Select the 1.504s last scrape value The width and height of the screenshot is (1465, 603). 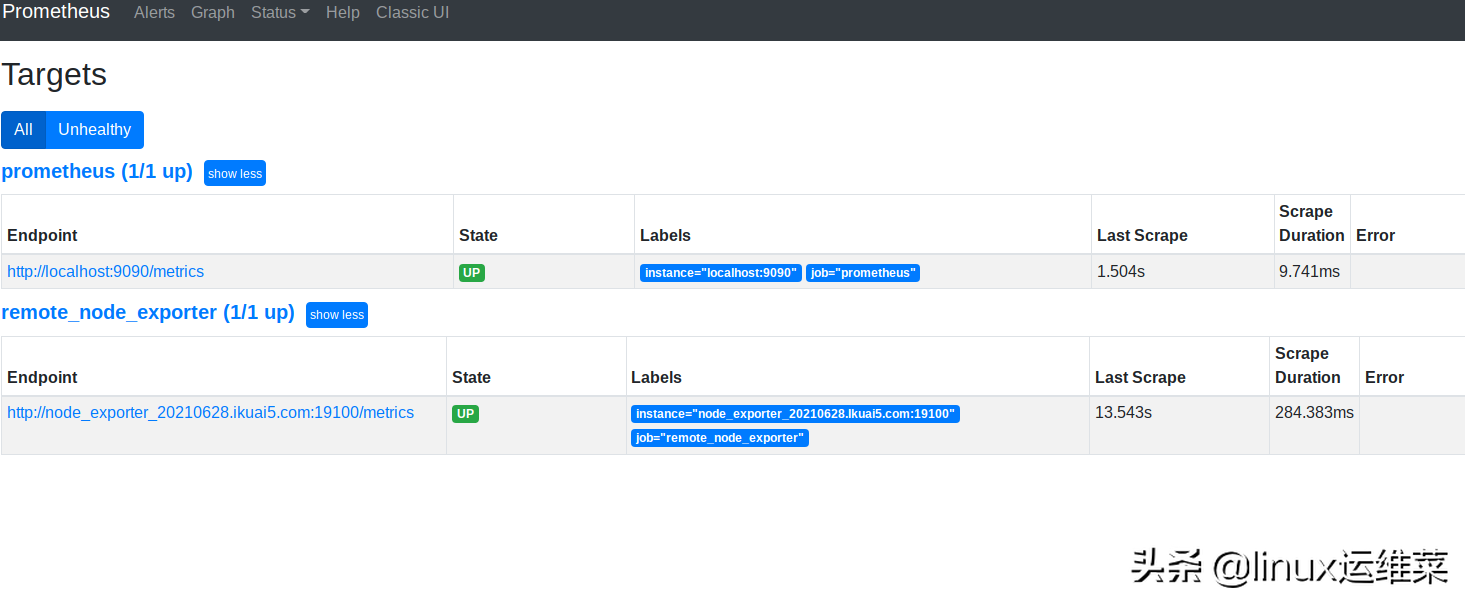pos(1121,271)
